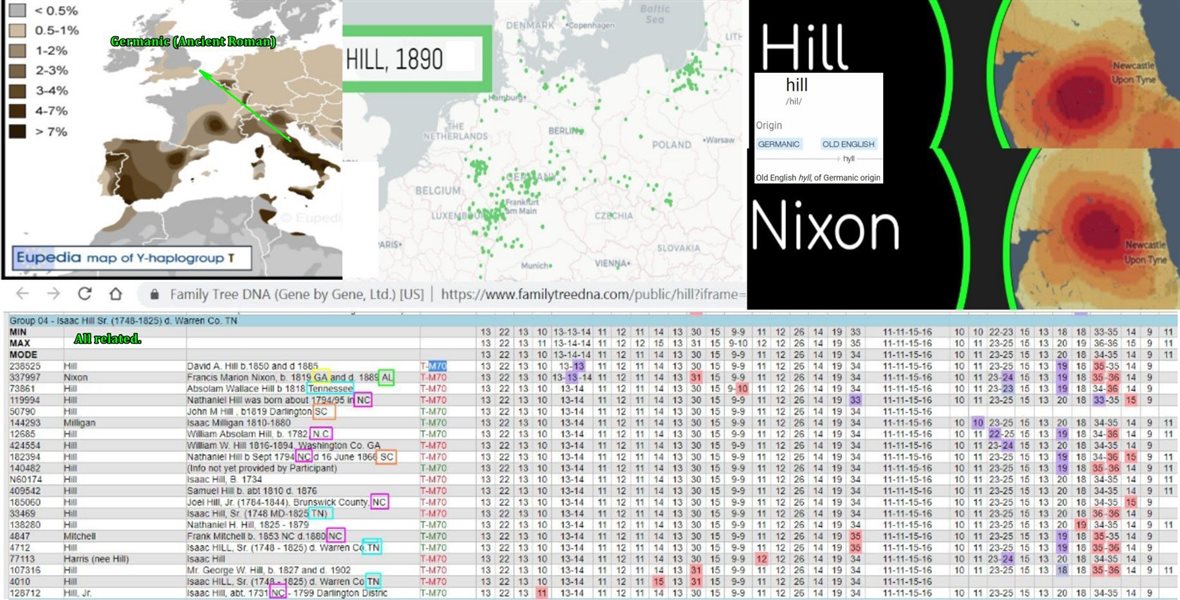The height and width of the screenshot is (600, 1180).
Task: Click the GERMANIC origin tag
Action: (778, 144)
